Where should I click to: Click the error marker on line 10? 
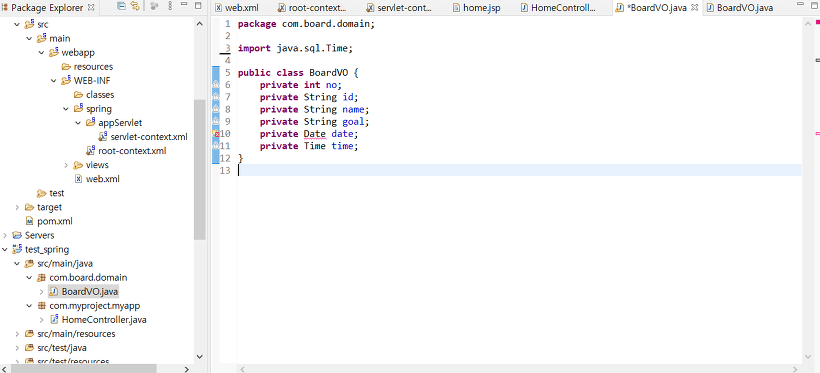coord(216,134)
